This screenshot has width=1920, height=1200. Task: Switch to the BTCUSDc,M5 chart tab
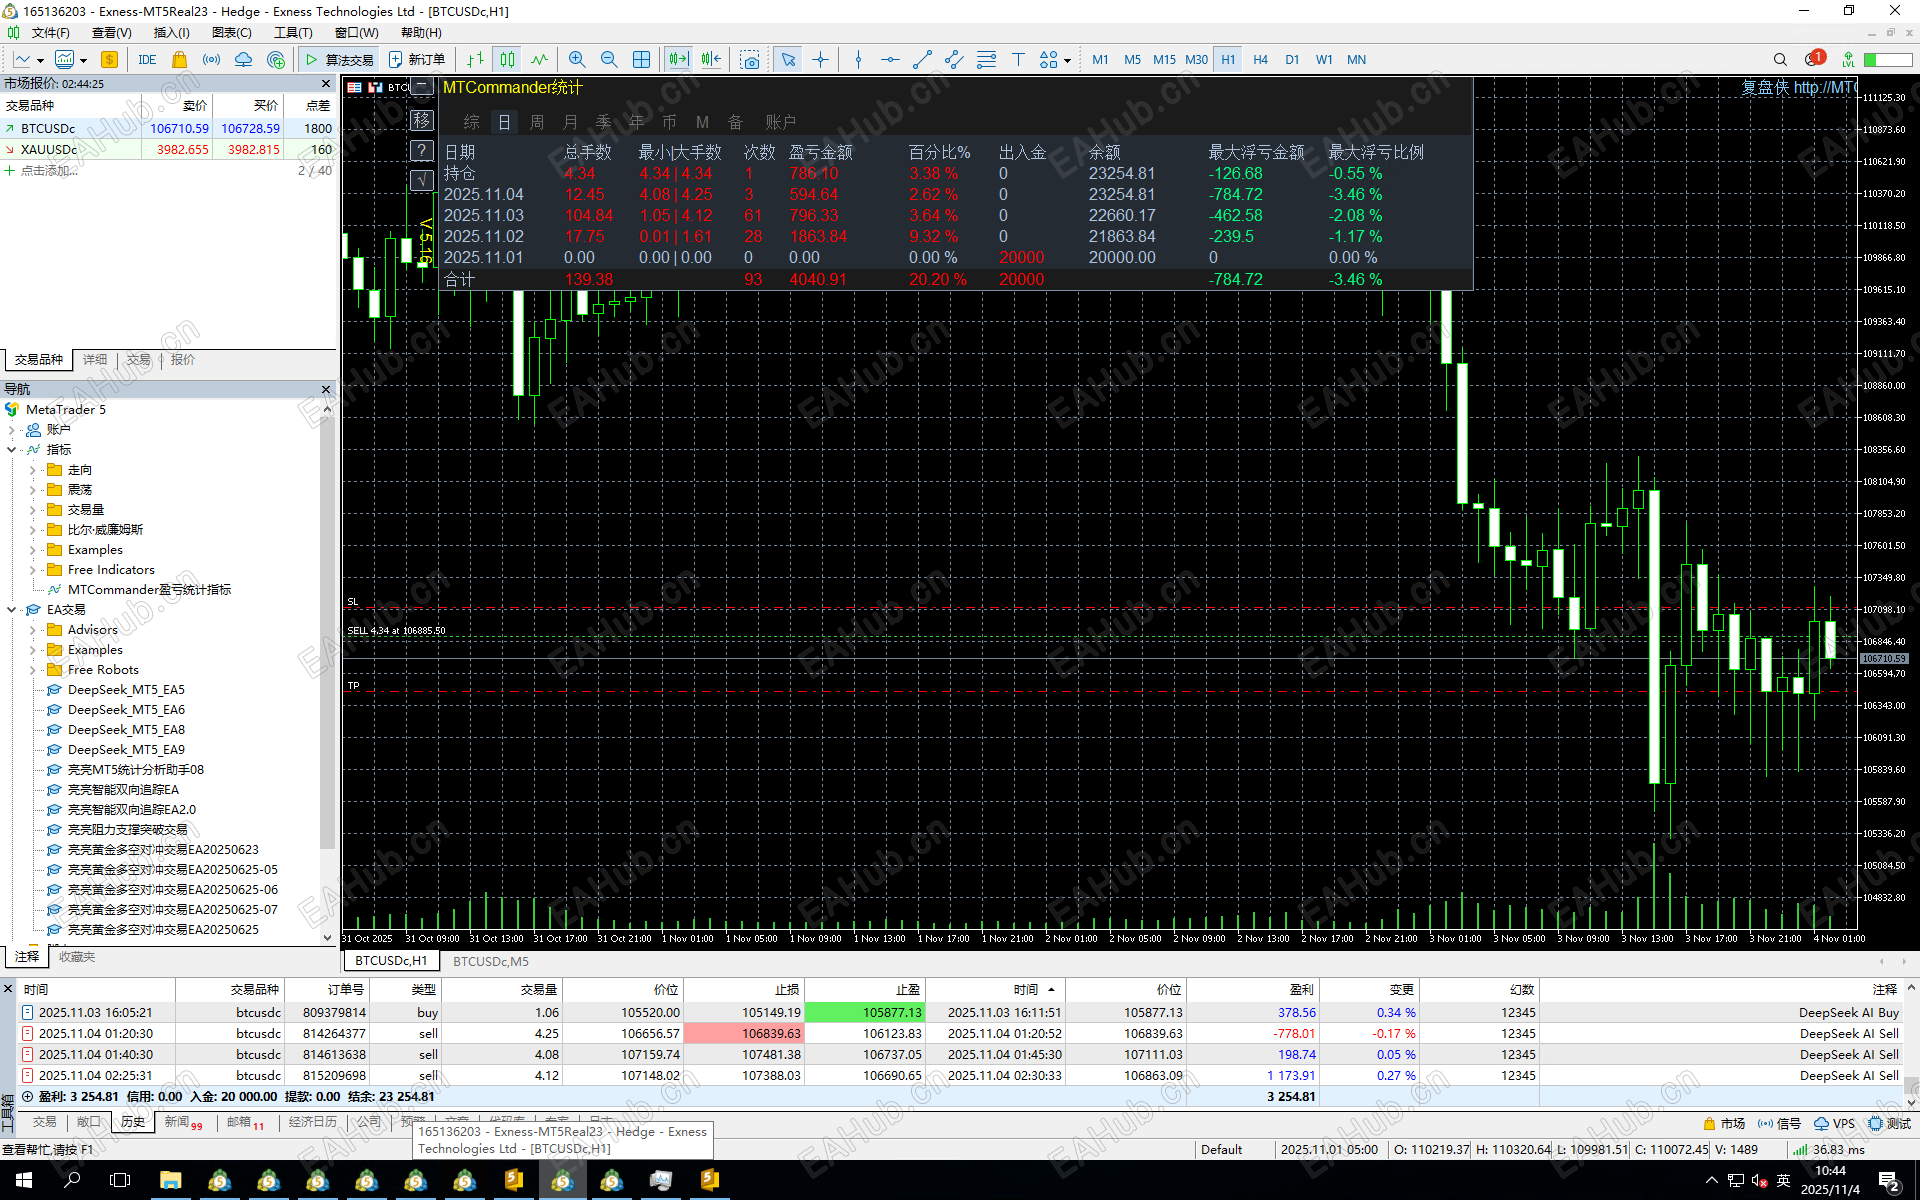point(490,961)
